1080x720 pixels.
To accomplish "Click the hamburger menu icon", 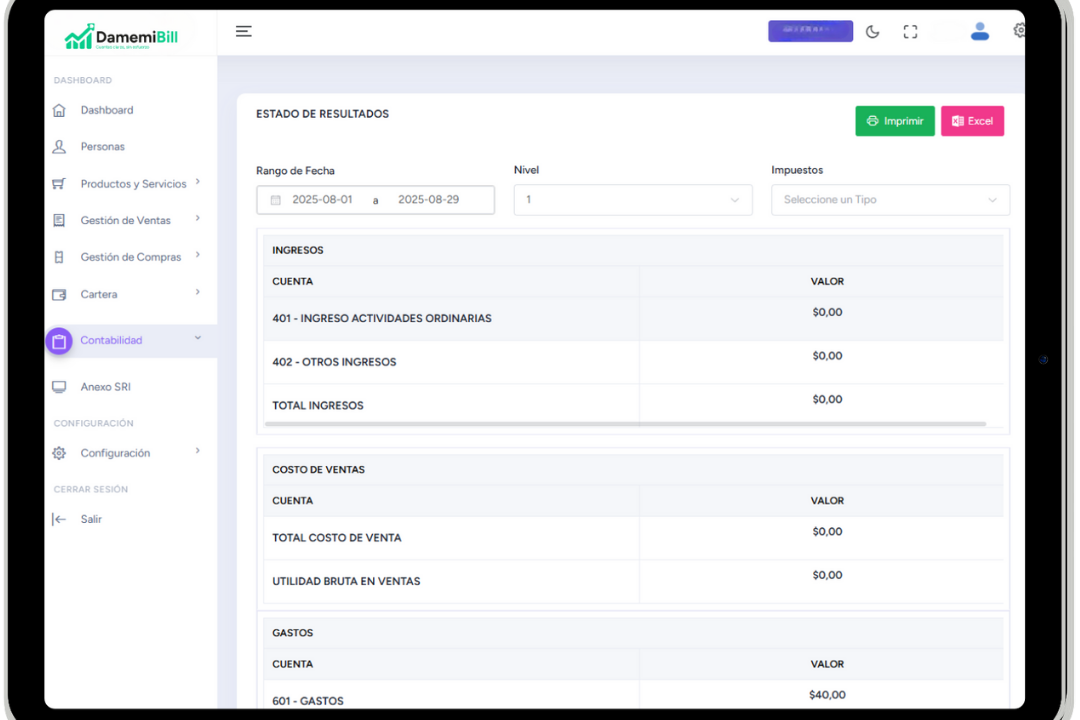I will [243, 31].
